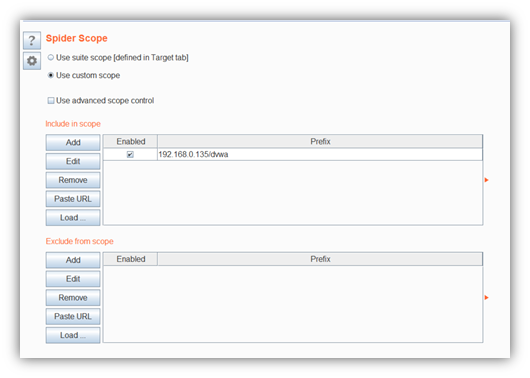Click orange arrow beside Include in scope table

(x=486, y=180)
